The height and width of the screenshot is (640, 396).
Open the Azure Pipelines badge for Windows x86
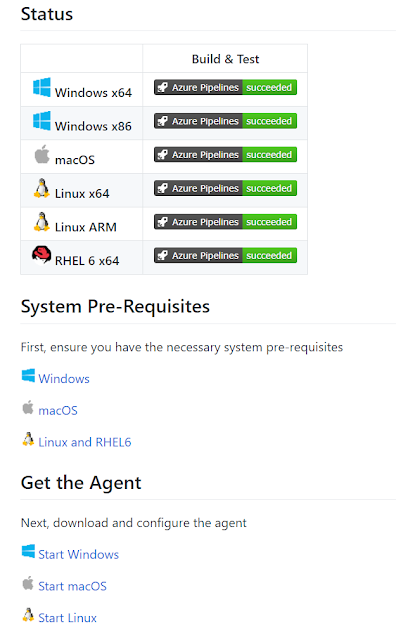(x=225, y=121)
